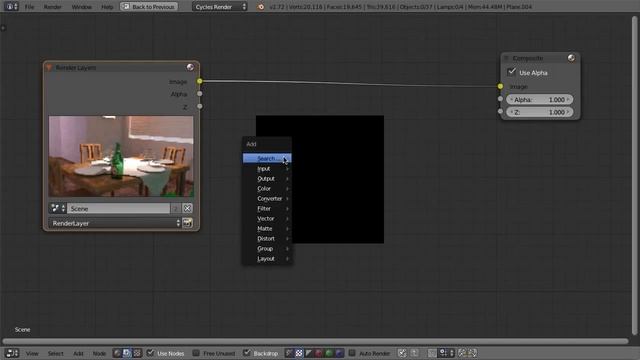Expand the Color submenu

267,189
